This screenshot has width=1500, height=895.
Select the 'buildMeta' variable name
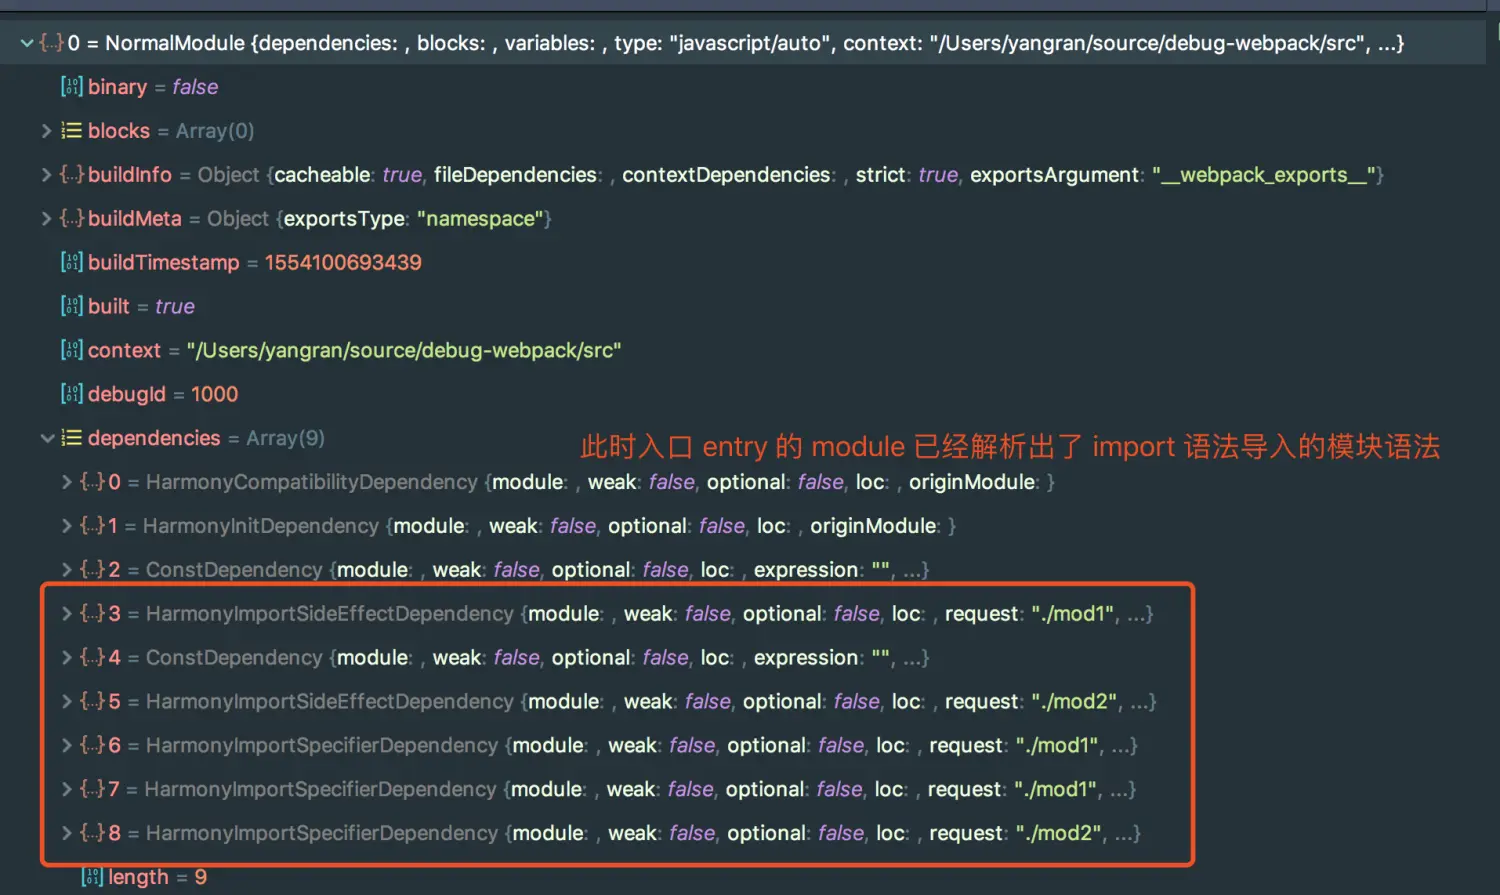click(x=135, y=219)
